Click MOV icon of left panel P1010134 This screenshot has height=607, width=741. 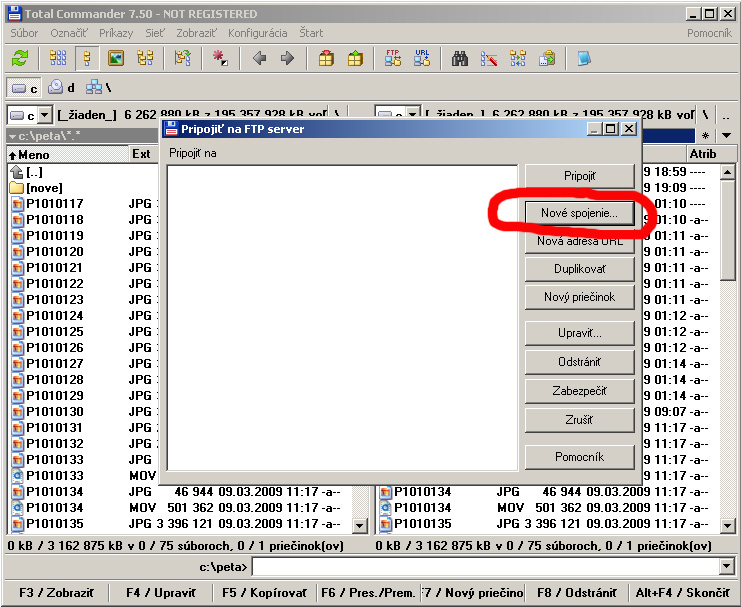point(17,508)
